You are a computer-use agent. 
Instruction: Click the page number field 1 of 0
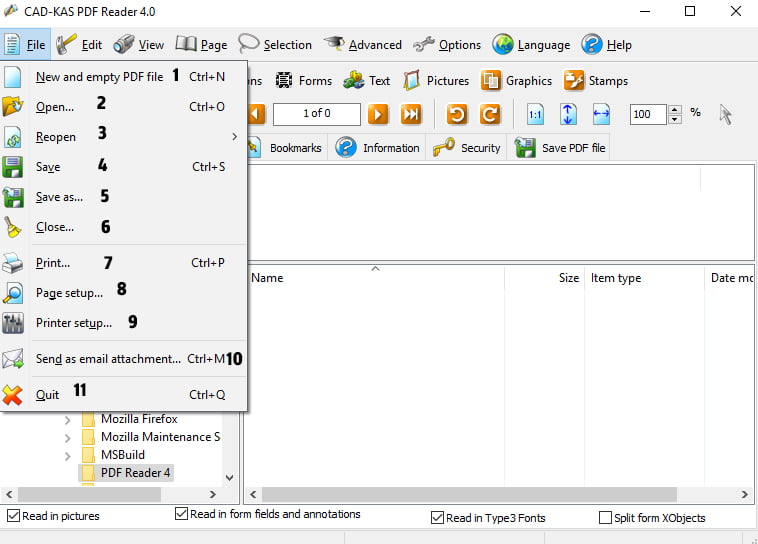317,114
